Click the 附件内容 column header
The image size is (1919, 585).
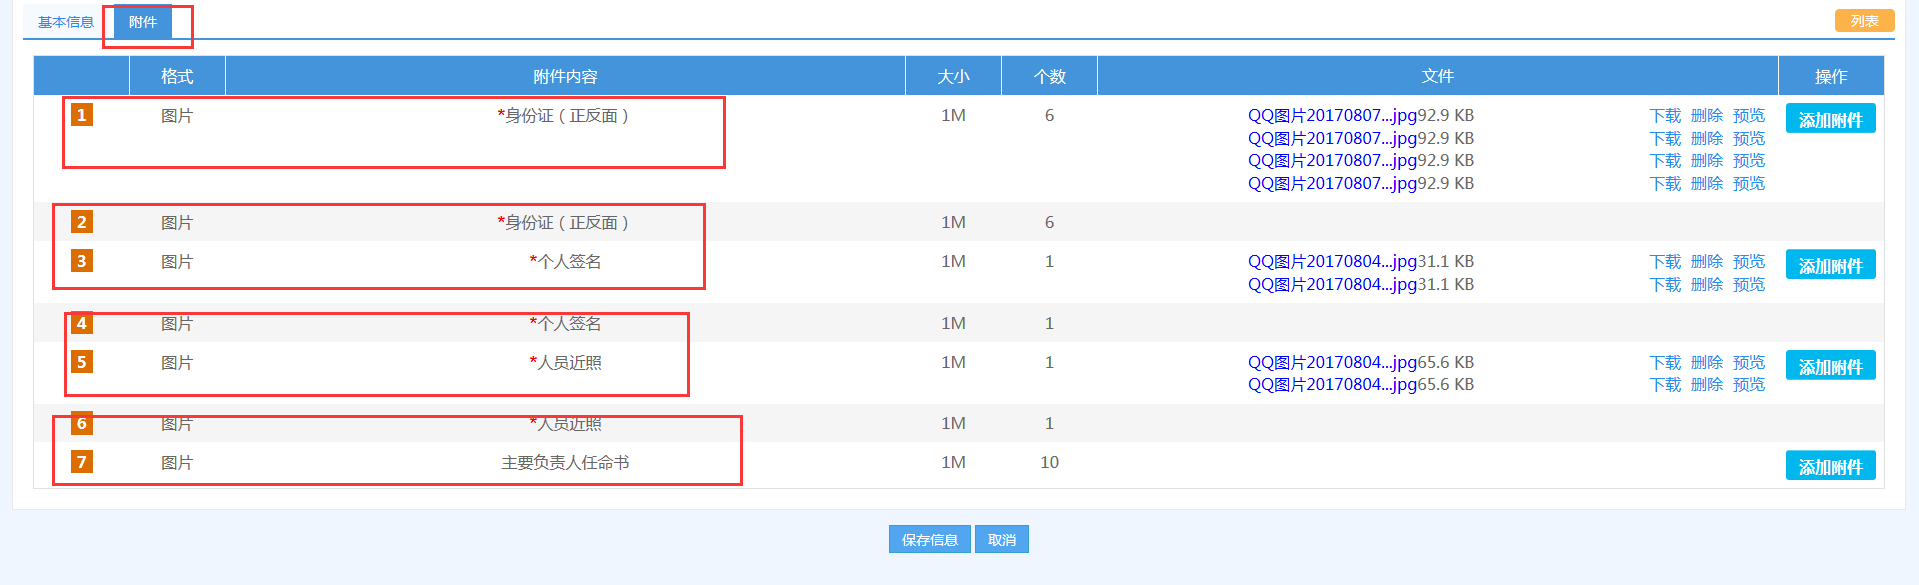pos(565,77)
